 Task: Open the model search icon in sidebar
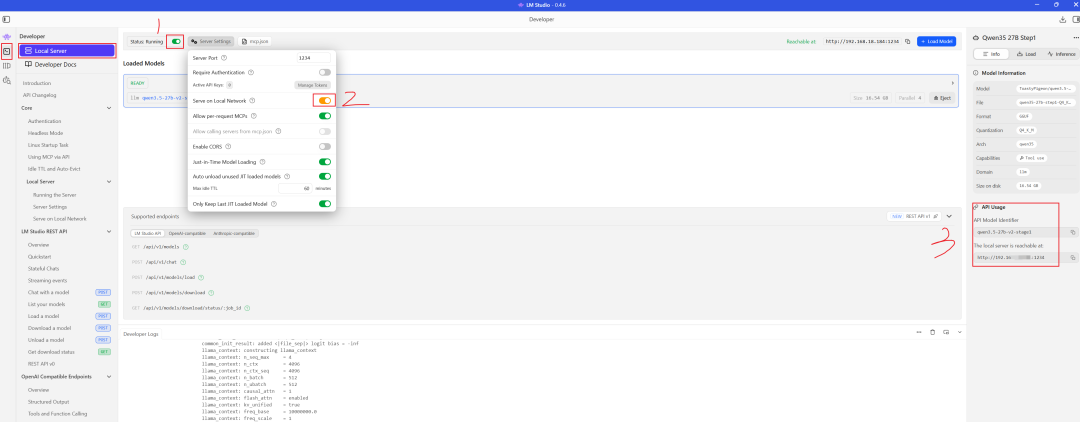click(x=7, y=79)
